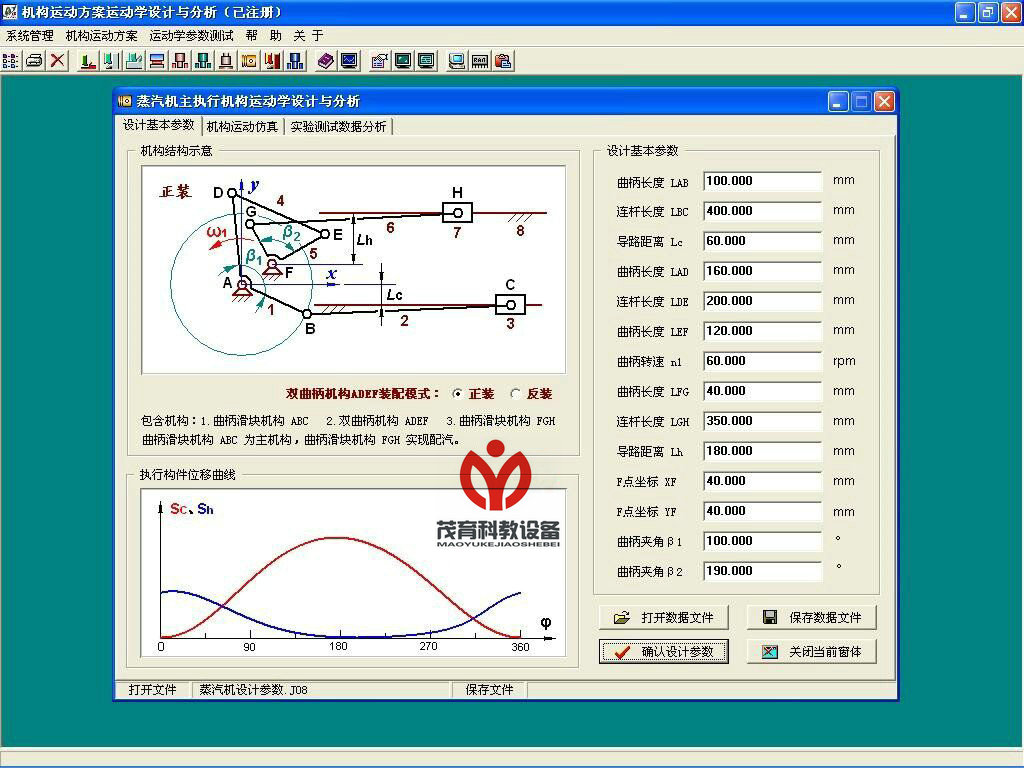
Task: Open the 运动学参数测试 menu
Action: tap(191, 35)
